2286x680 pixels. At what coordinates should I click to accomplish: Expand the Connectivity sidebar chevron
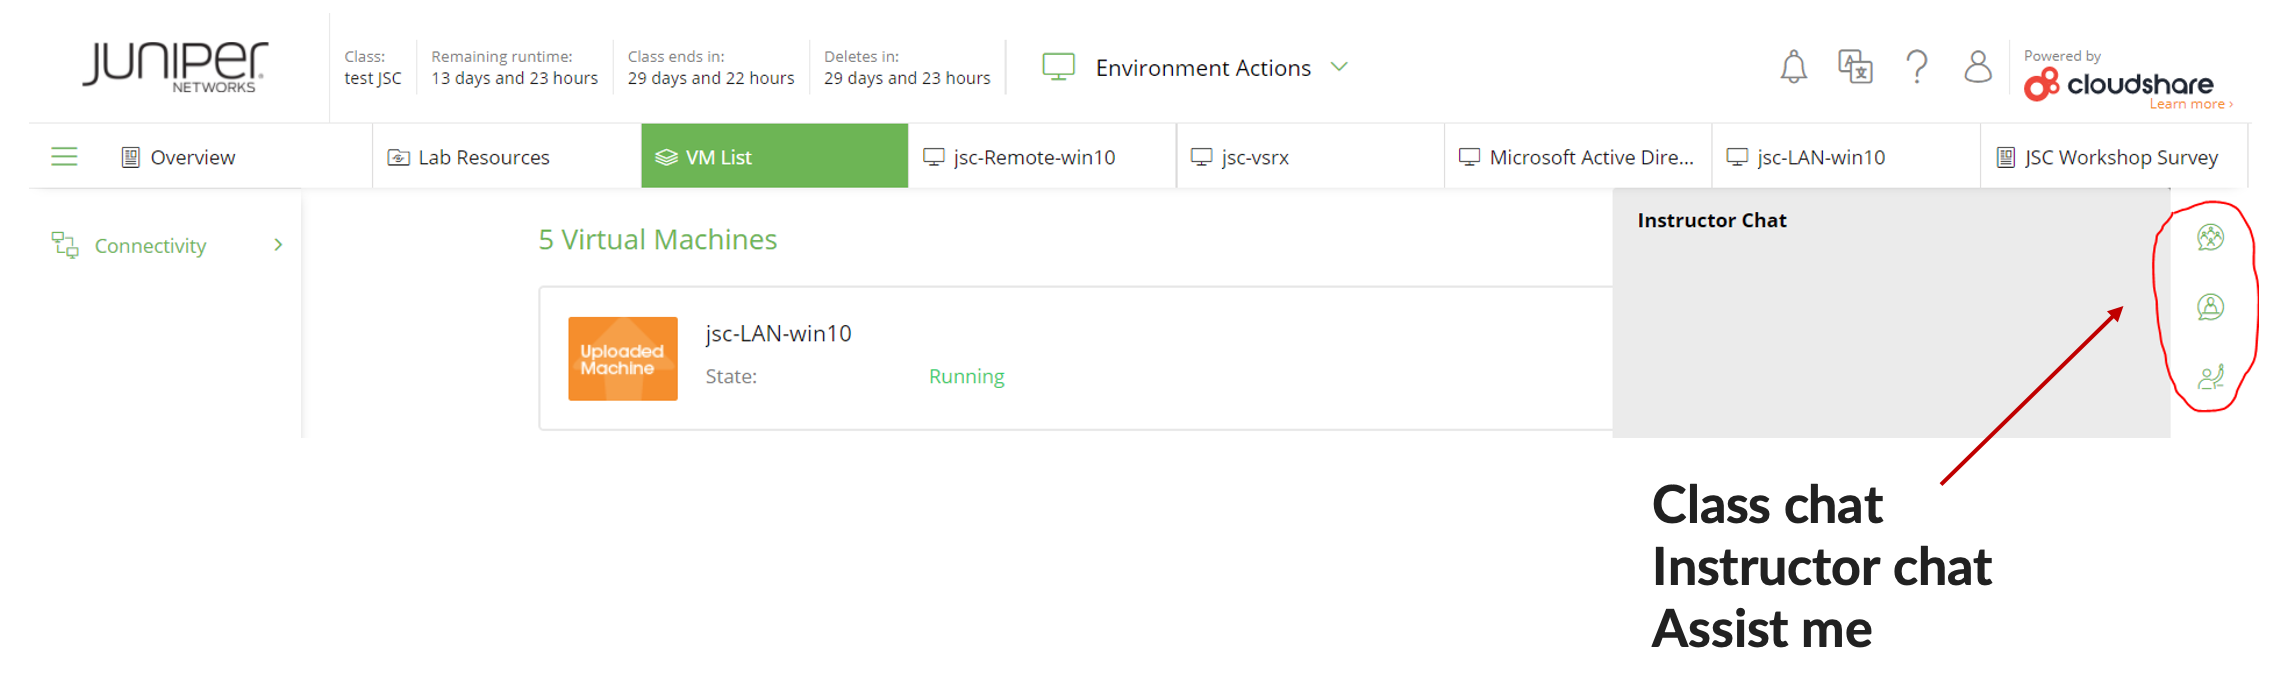coord(278,245)
